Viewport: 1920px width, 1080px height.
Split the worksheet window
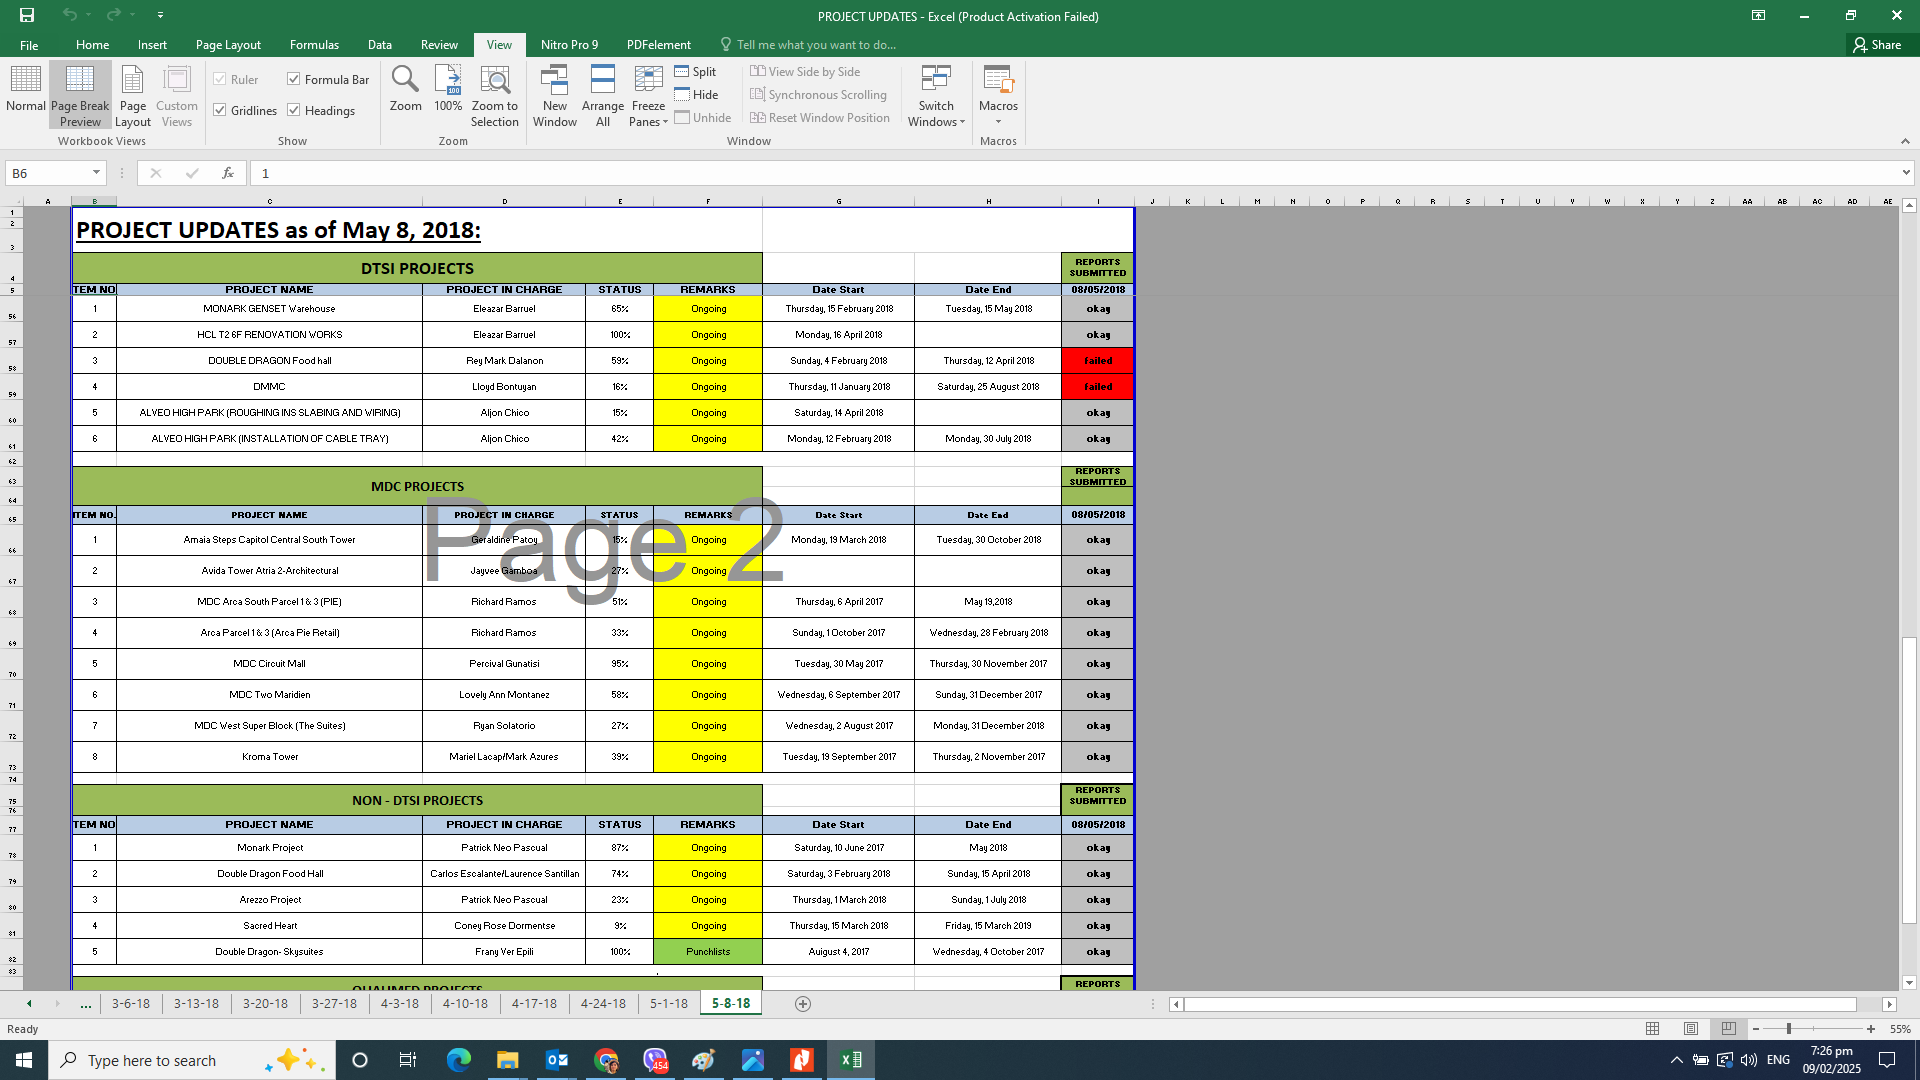tap(696, 72)
